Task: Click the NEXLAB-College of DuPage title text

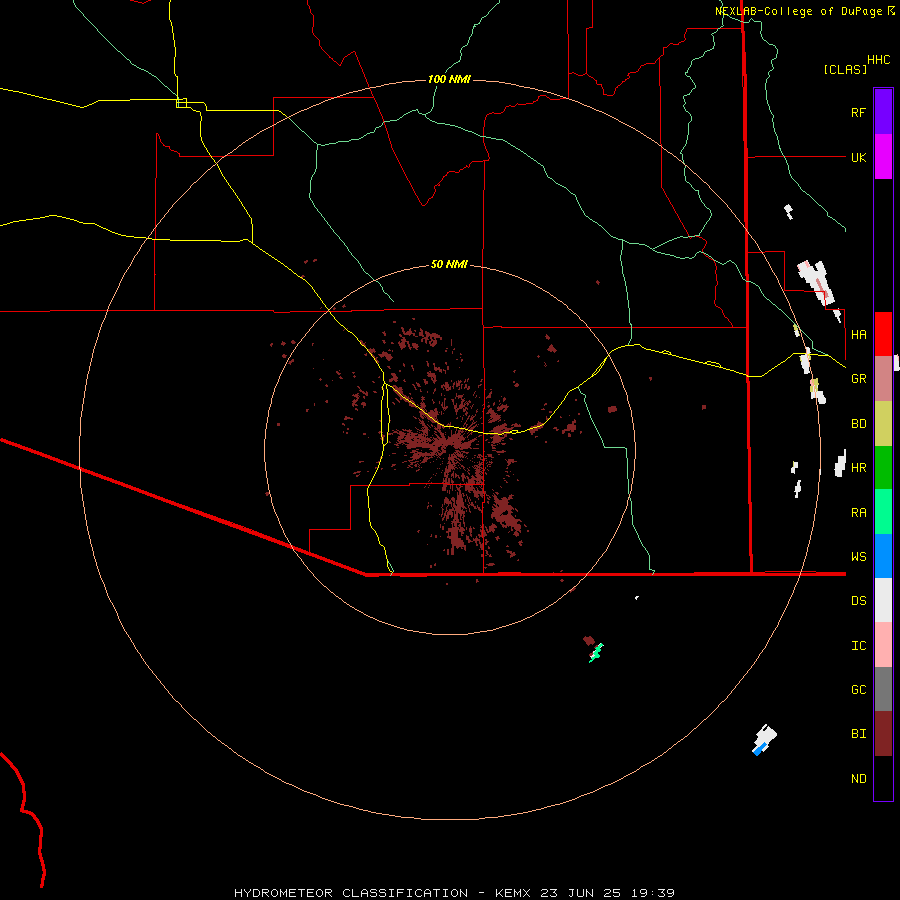Action: (x=798, y=11)
